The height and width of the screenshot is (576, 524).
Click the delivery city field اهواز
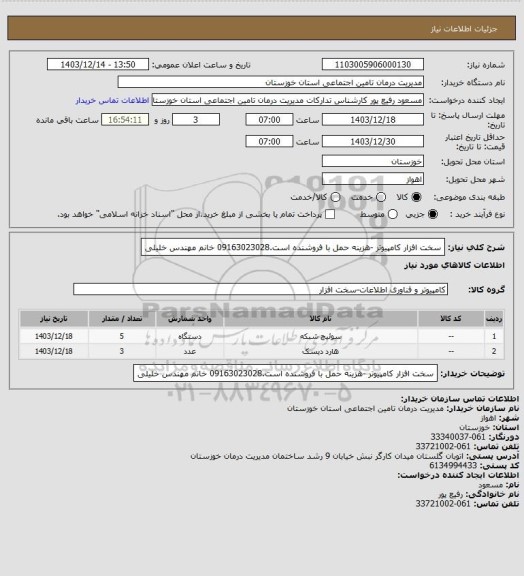pyautogui.click(x=373, y=179)
